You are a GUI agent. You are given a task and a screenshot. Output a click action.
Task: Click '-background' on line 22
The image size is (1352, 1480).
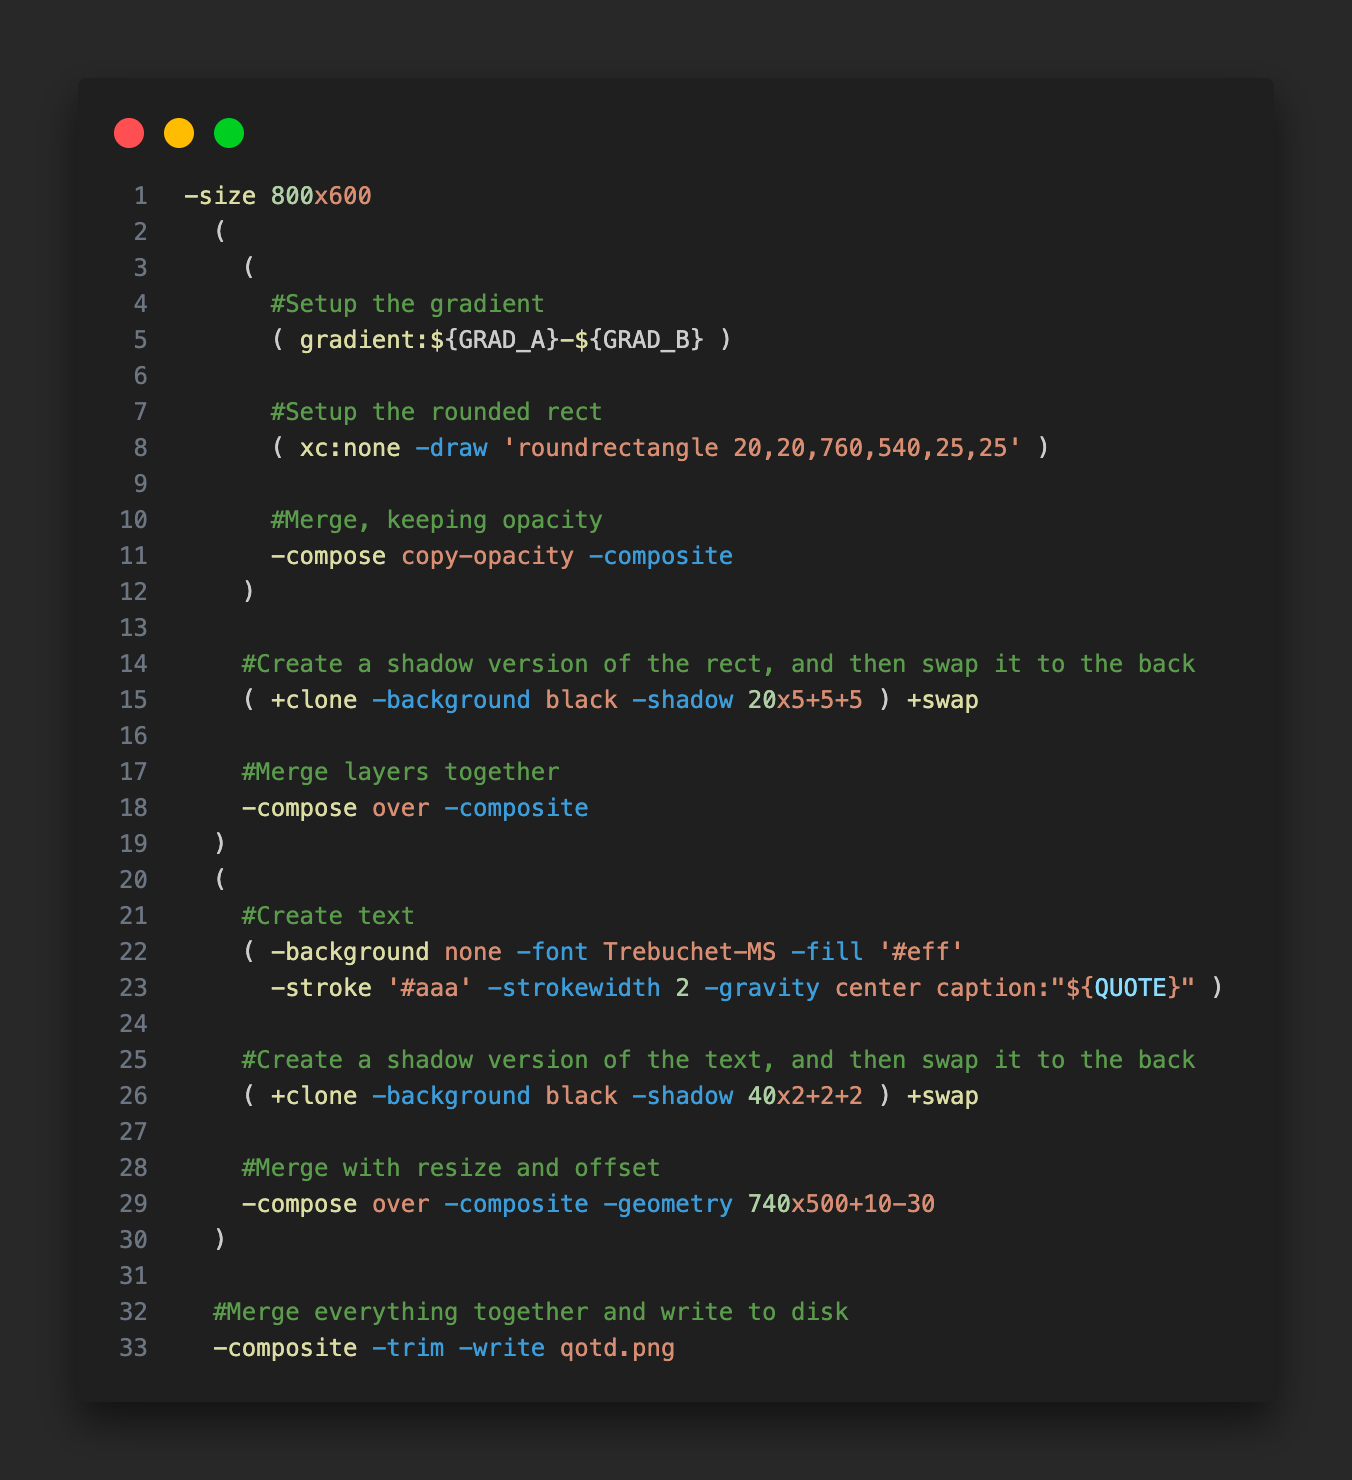[350, 952]
